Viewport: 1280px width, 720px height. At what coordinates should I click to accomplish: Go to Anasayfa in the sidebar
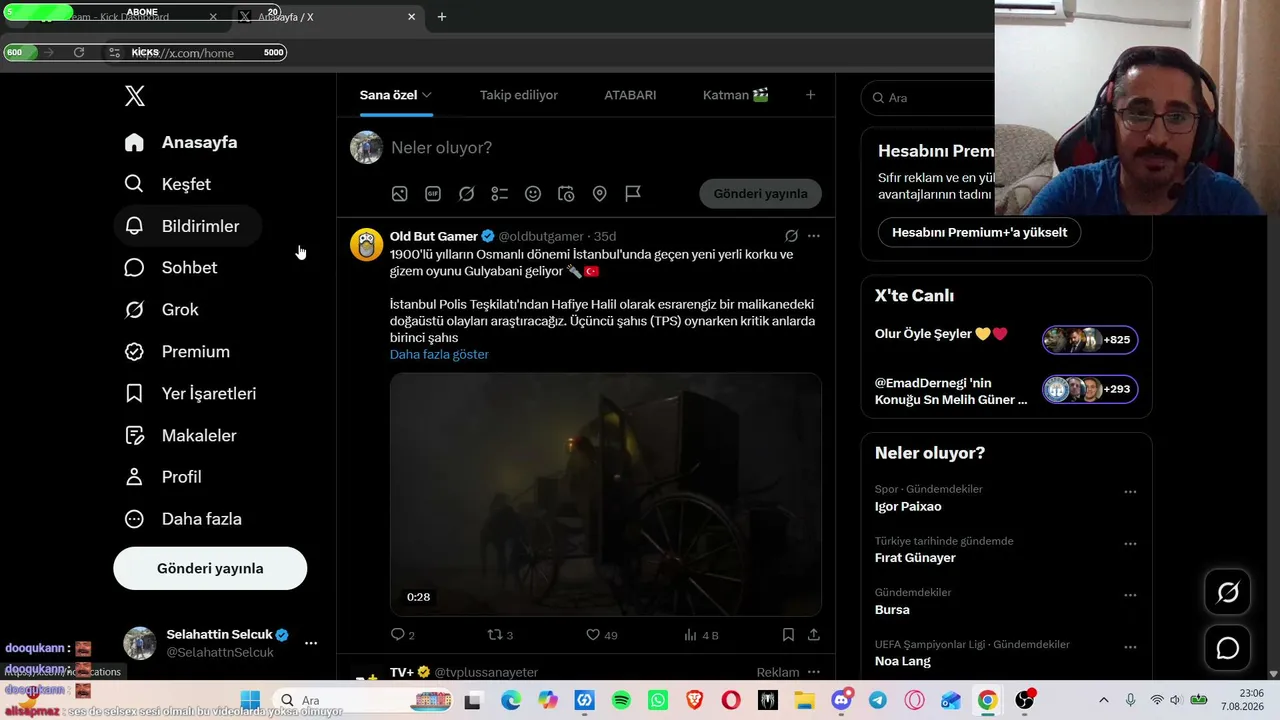tap(181, 142)
